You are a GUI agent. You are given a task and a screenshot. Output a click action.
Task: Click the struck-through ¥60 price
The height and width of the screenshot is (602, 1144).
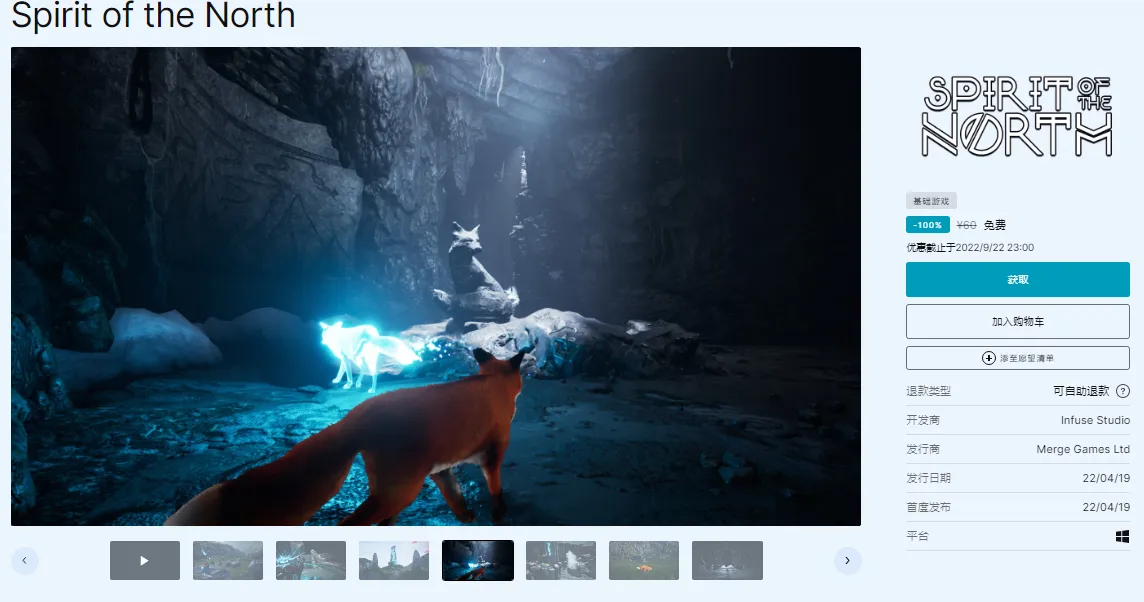pos(966,225)
